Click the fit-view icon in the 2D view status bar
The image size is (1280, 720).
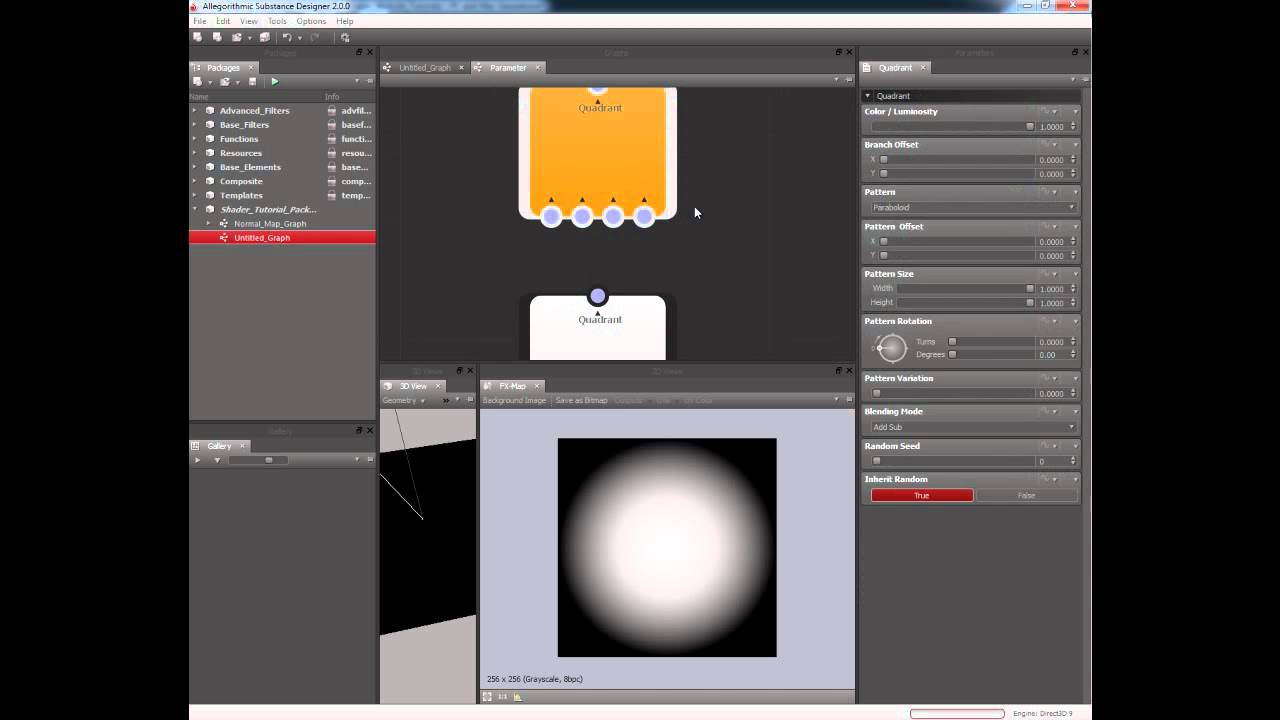(x=487, y=697)
